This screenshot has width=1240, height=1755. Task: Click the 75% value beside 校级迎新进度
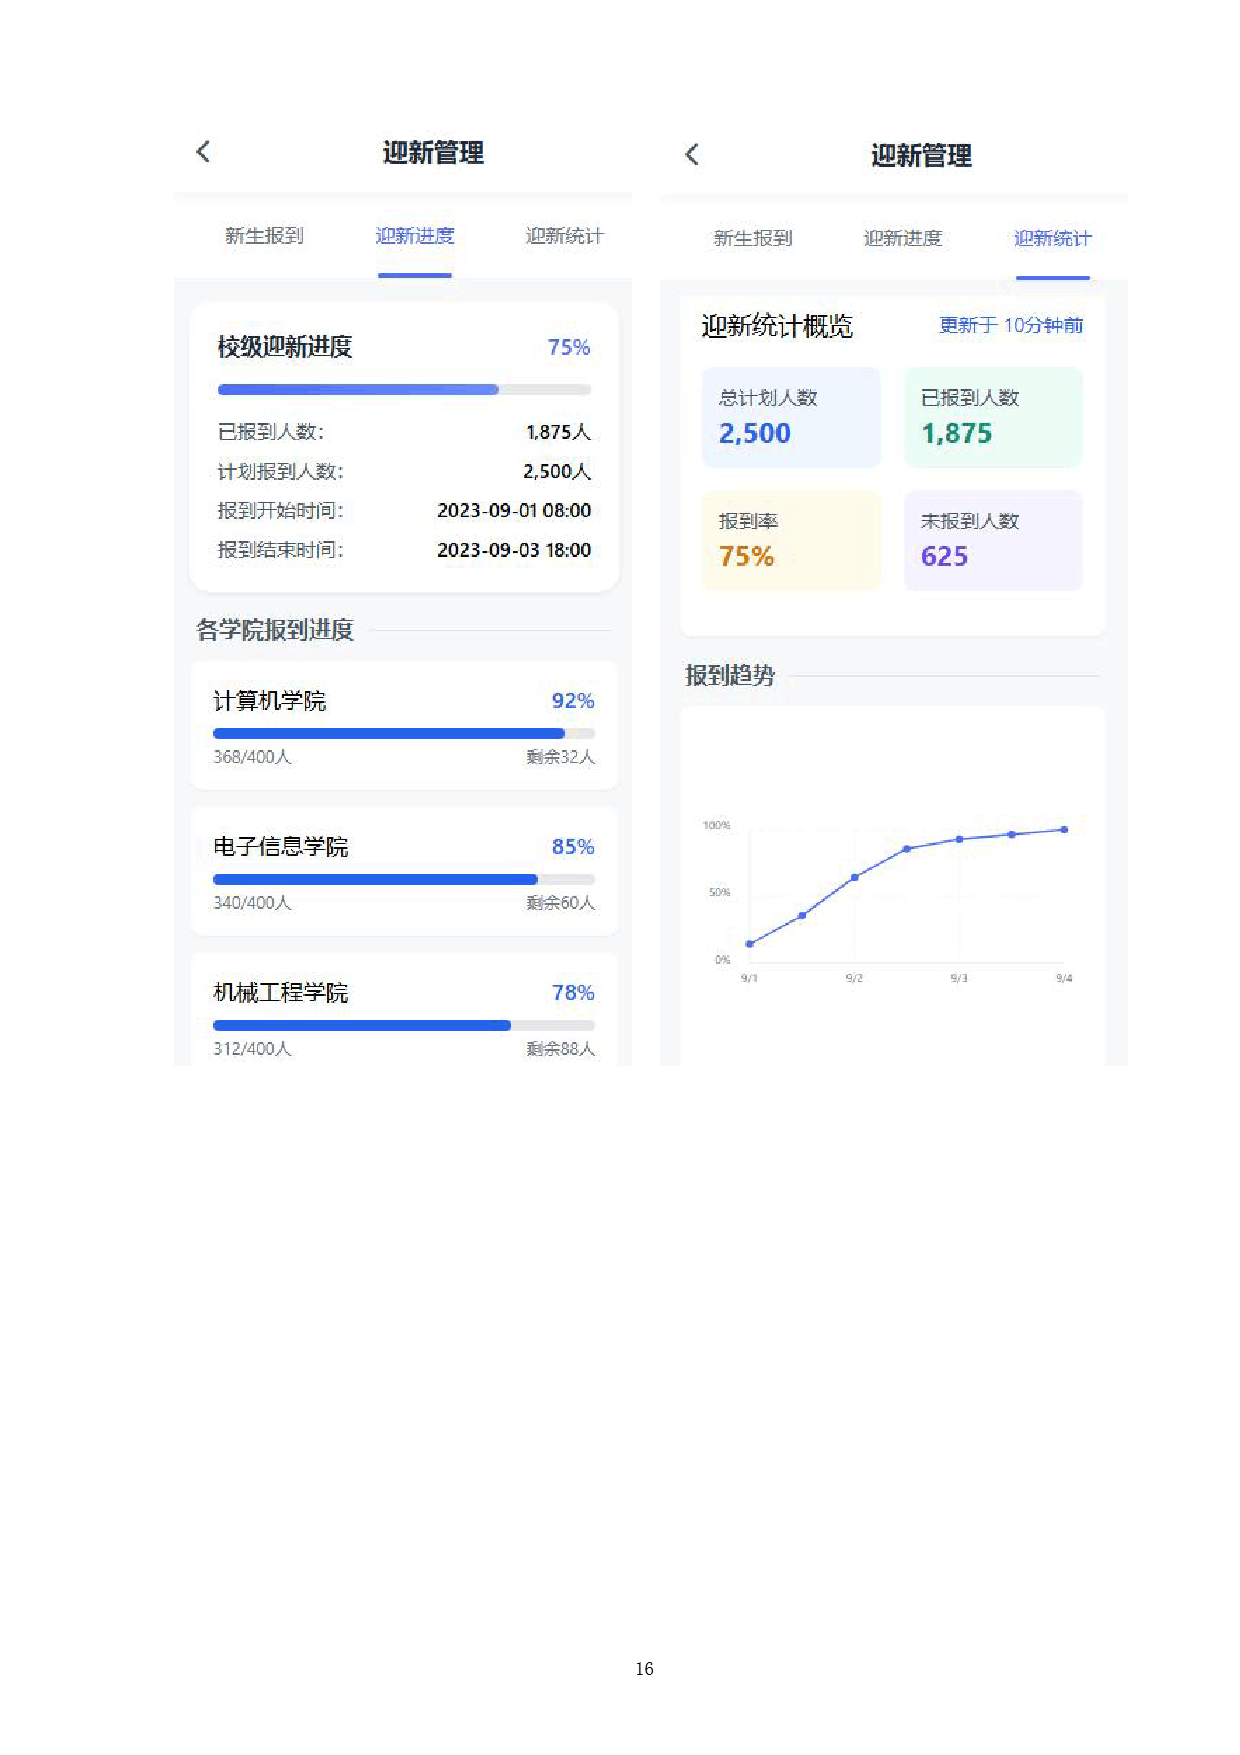(569, 347)
